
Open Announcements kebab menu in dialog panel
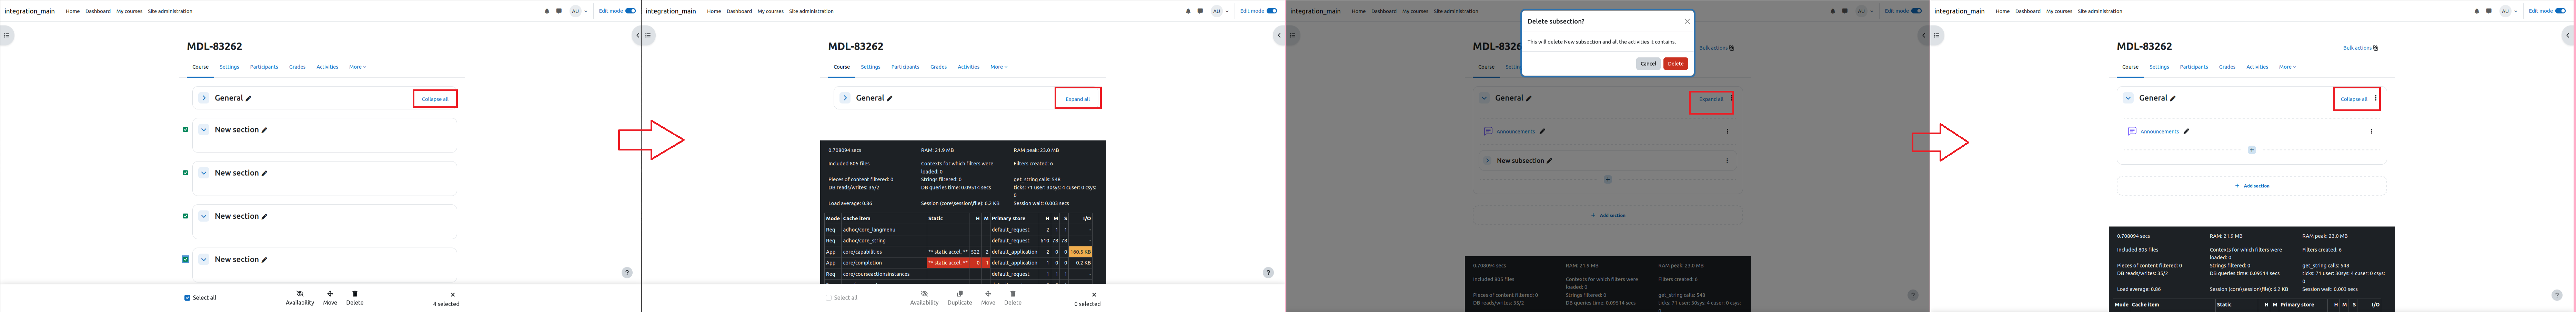[x=1727, y=131]
